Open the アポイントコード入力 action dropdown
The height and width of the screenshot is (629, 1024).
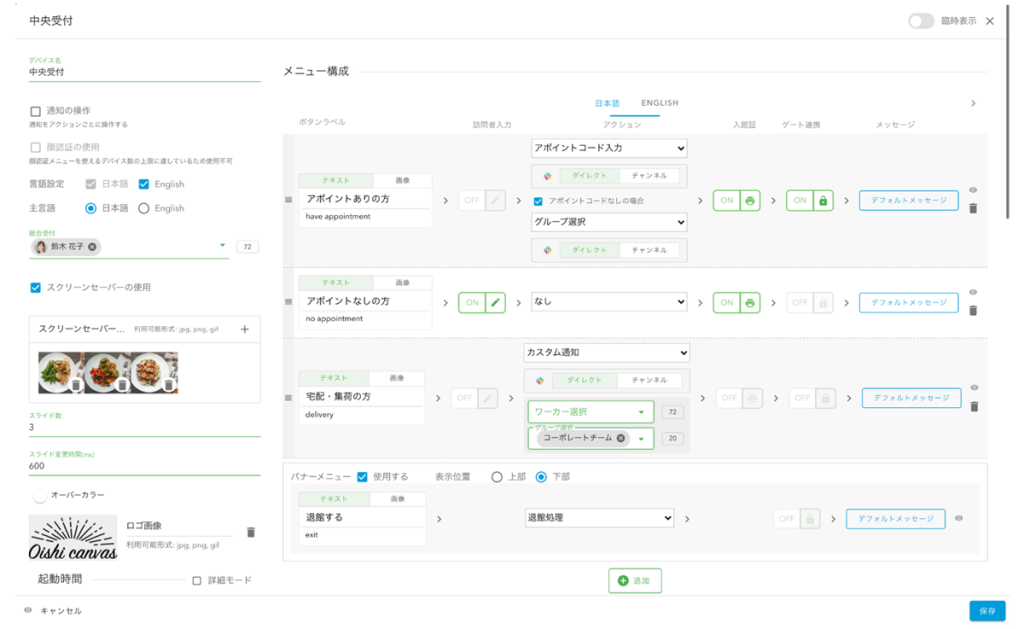coord(609,148)
